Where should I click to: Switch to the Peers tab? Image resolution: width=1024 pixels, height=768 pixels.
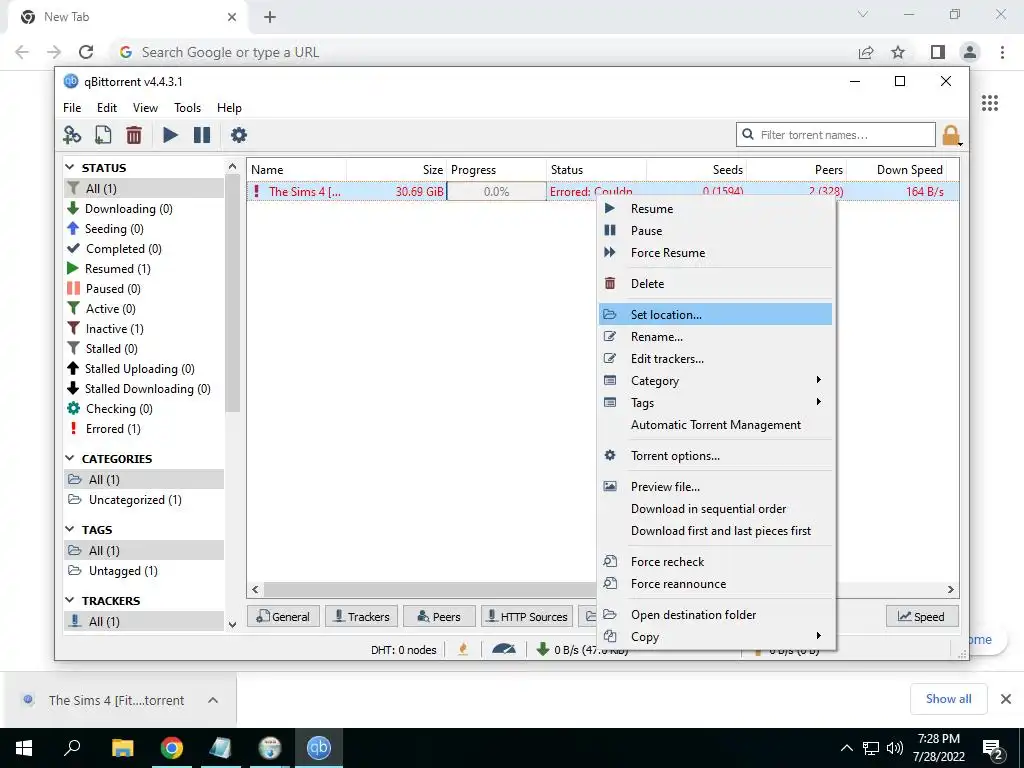440,616
